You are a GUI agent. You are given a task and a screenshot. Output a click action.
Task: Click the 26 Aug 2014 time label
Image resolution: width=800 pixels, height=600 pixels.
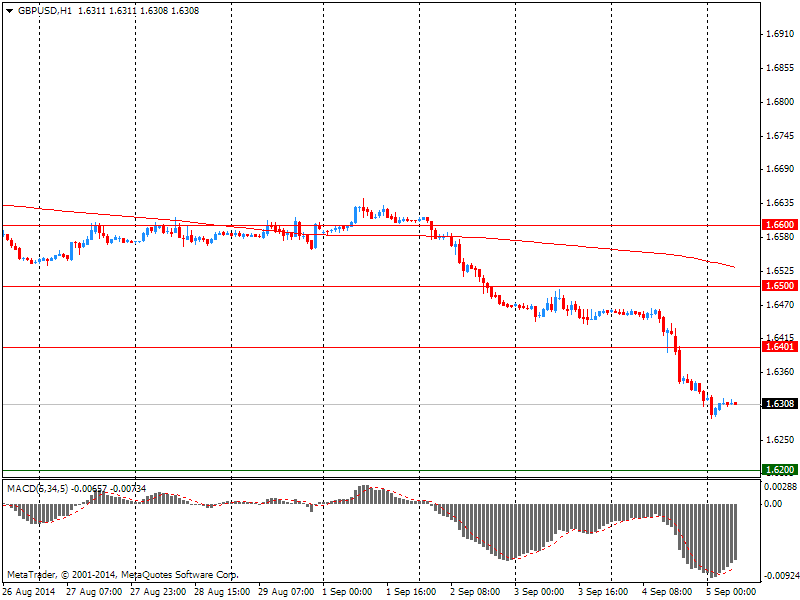tap(29, 592)
